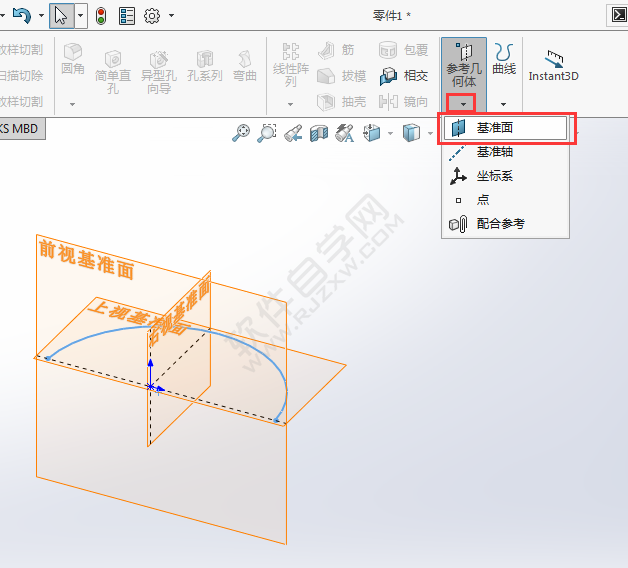Toggle the Section View icon
This screenshot has width=628, height=568.
pos(319,133)
